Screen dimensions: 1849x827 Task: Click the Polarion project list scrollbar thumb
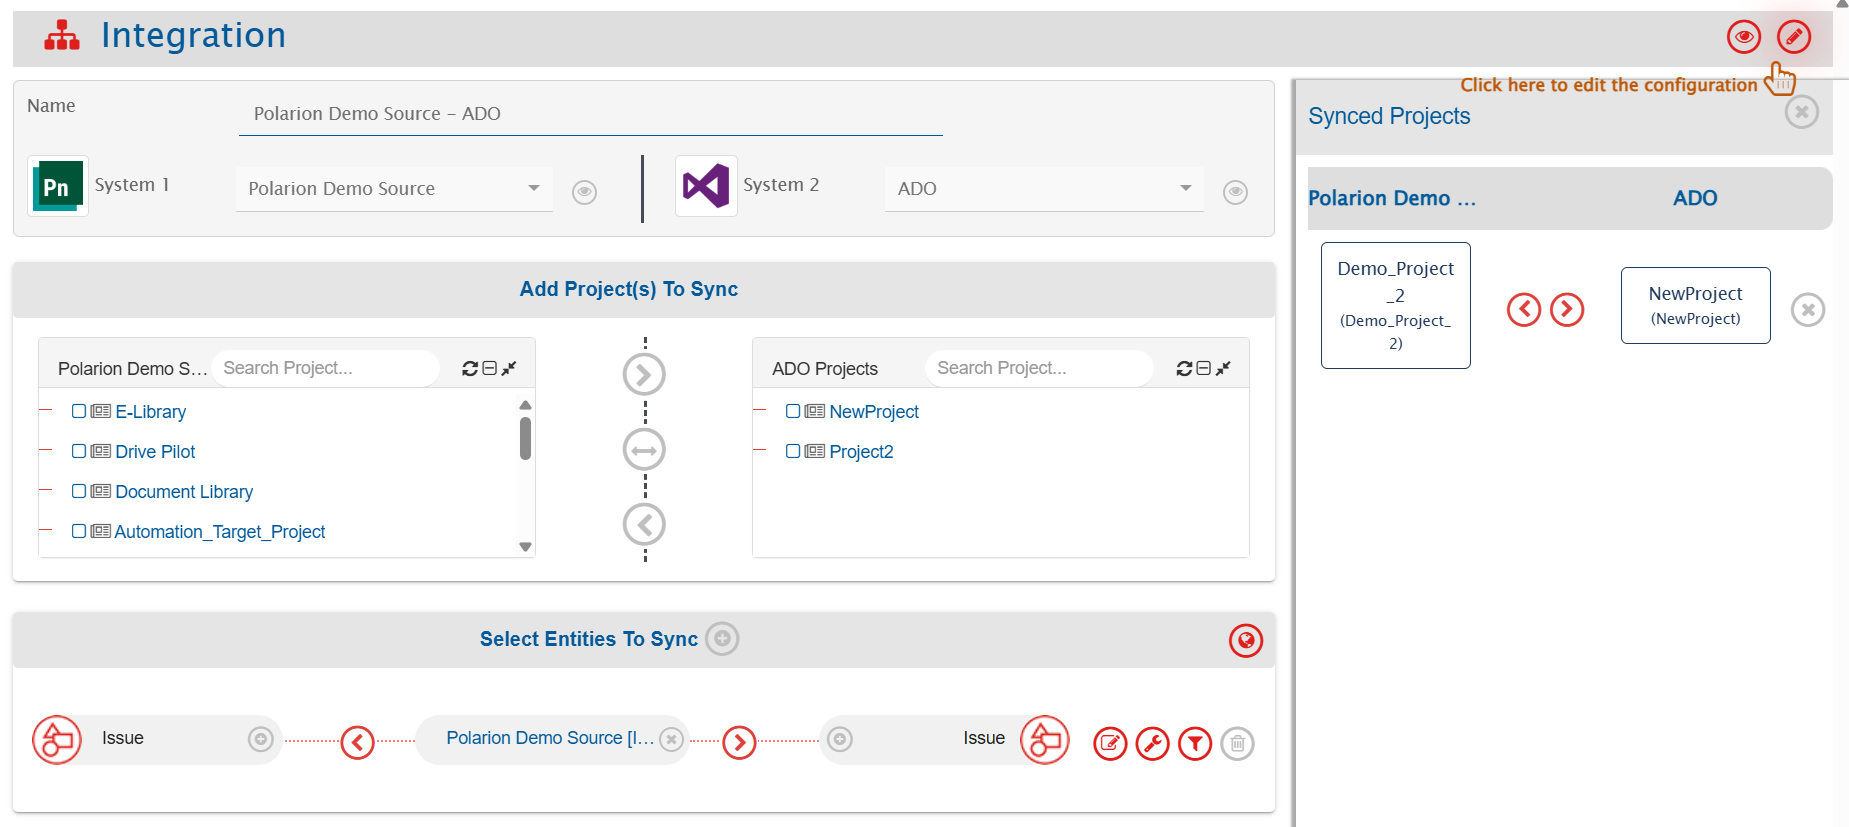click(525, 438)
